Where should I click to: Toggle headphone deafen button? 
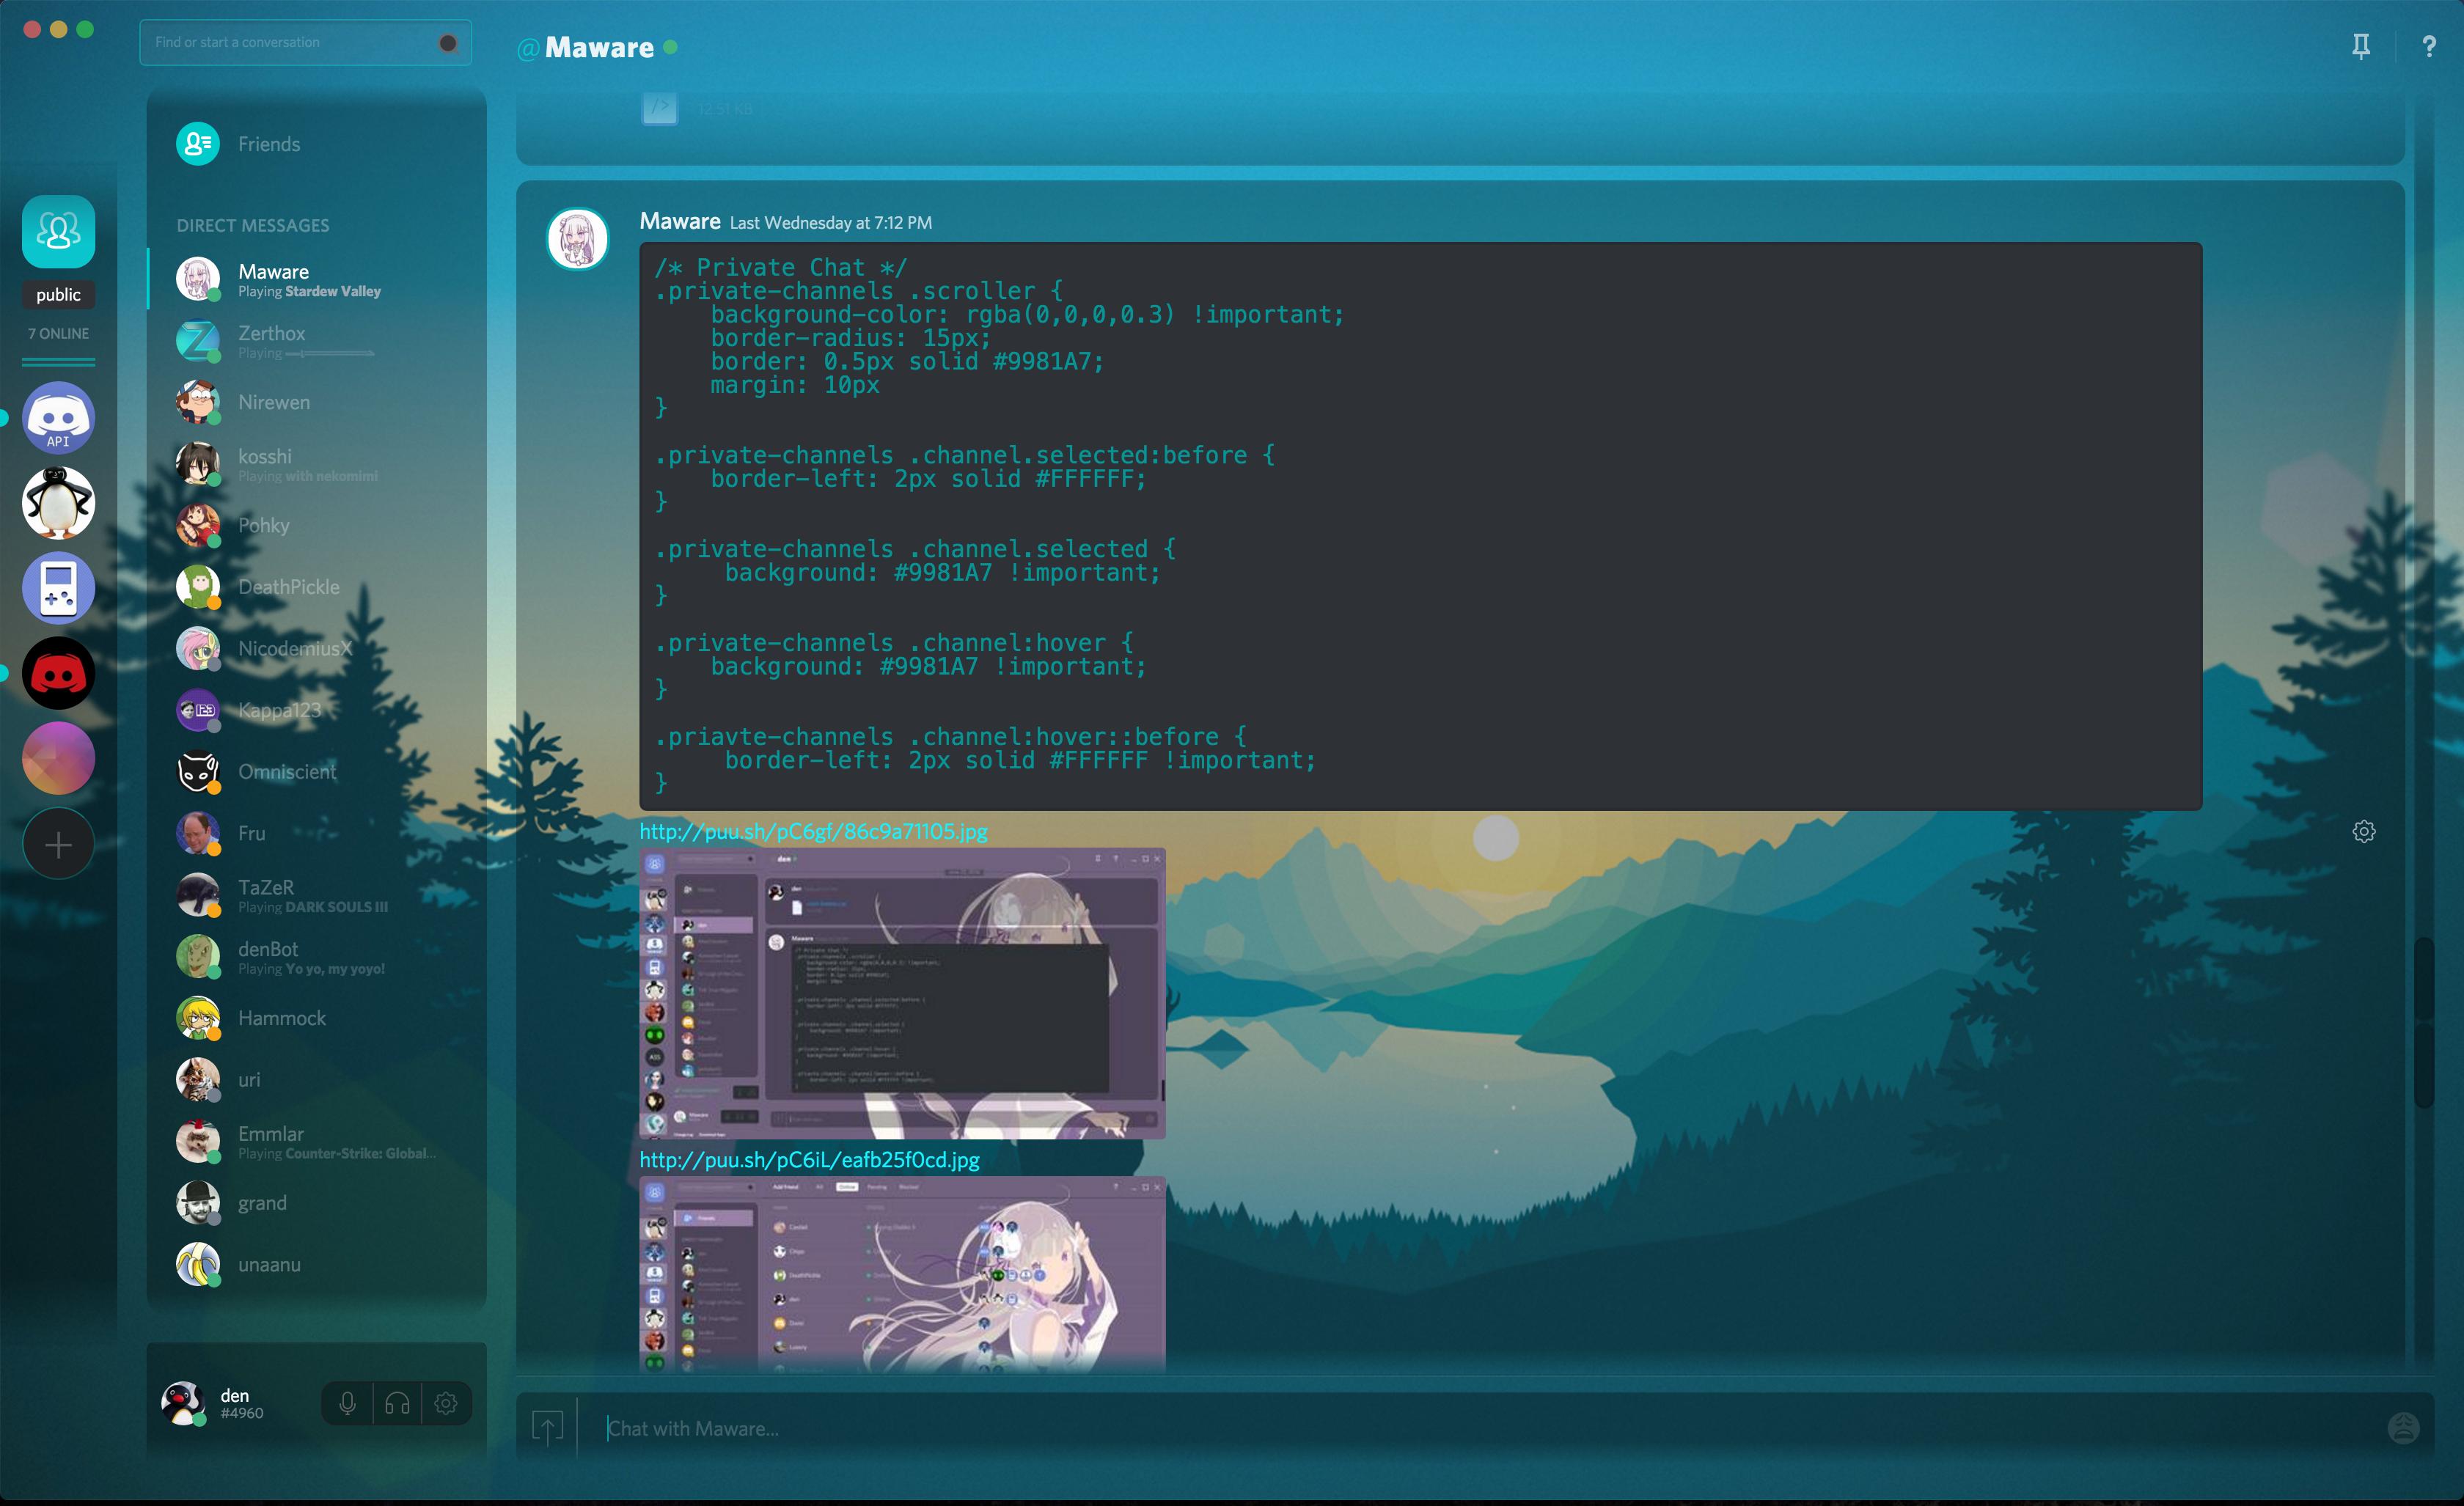(x=397, y=1404)
